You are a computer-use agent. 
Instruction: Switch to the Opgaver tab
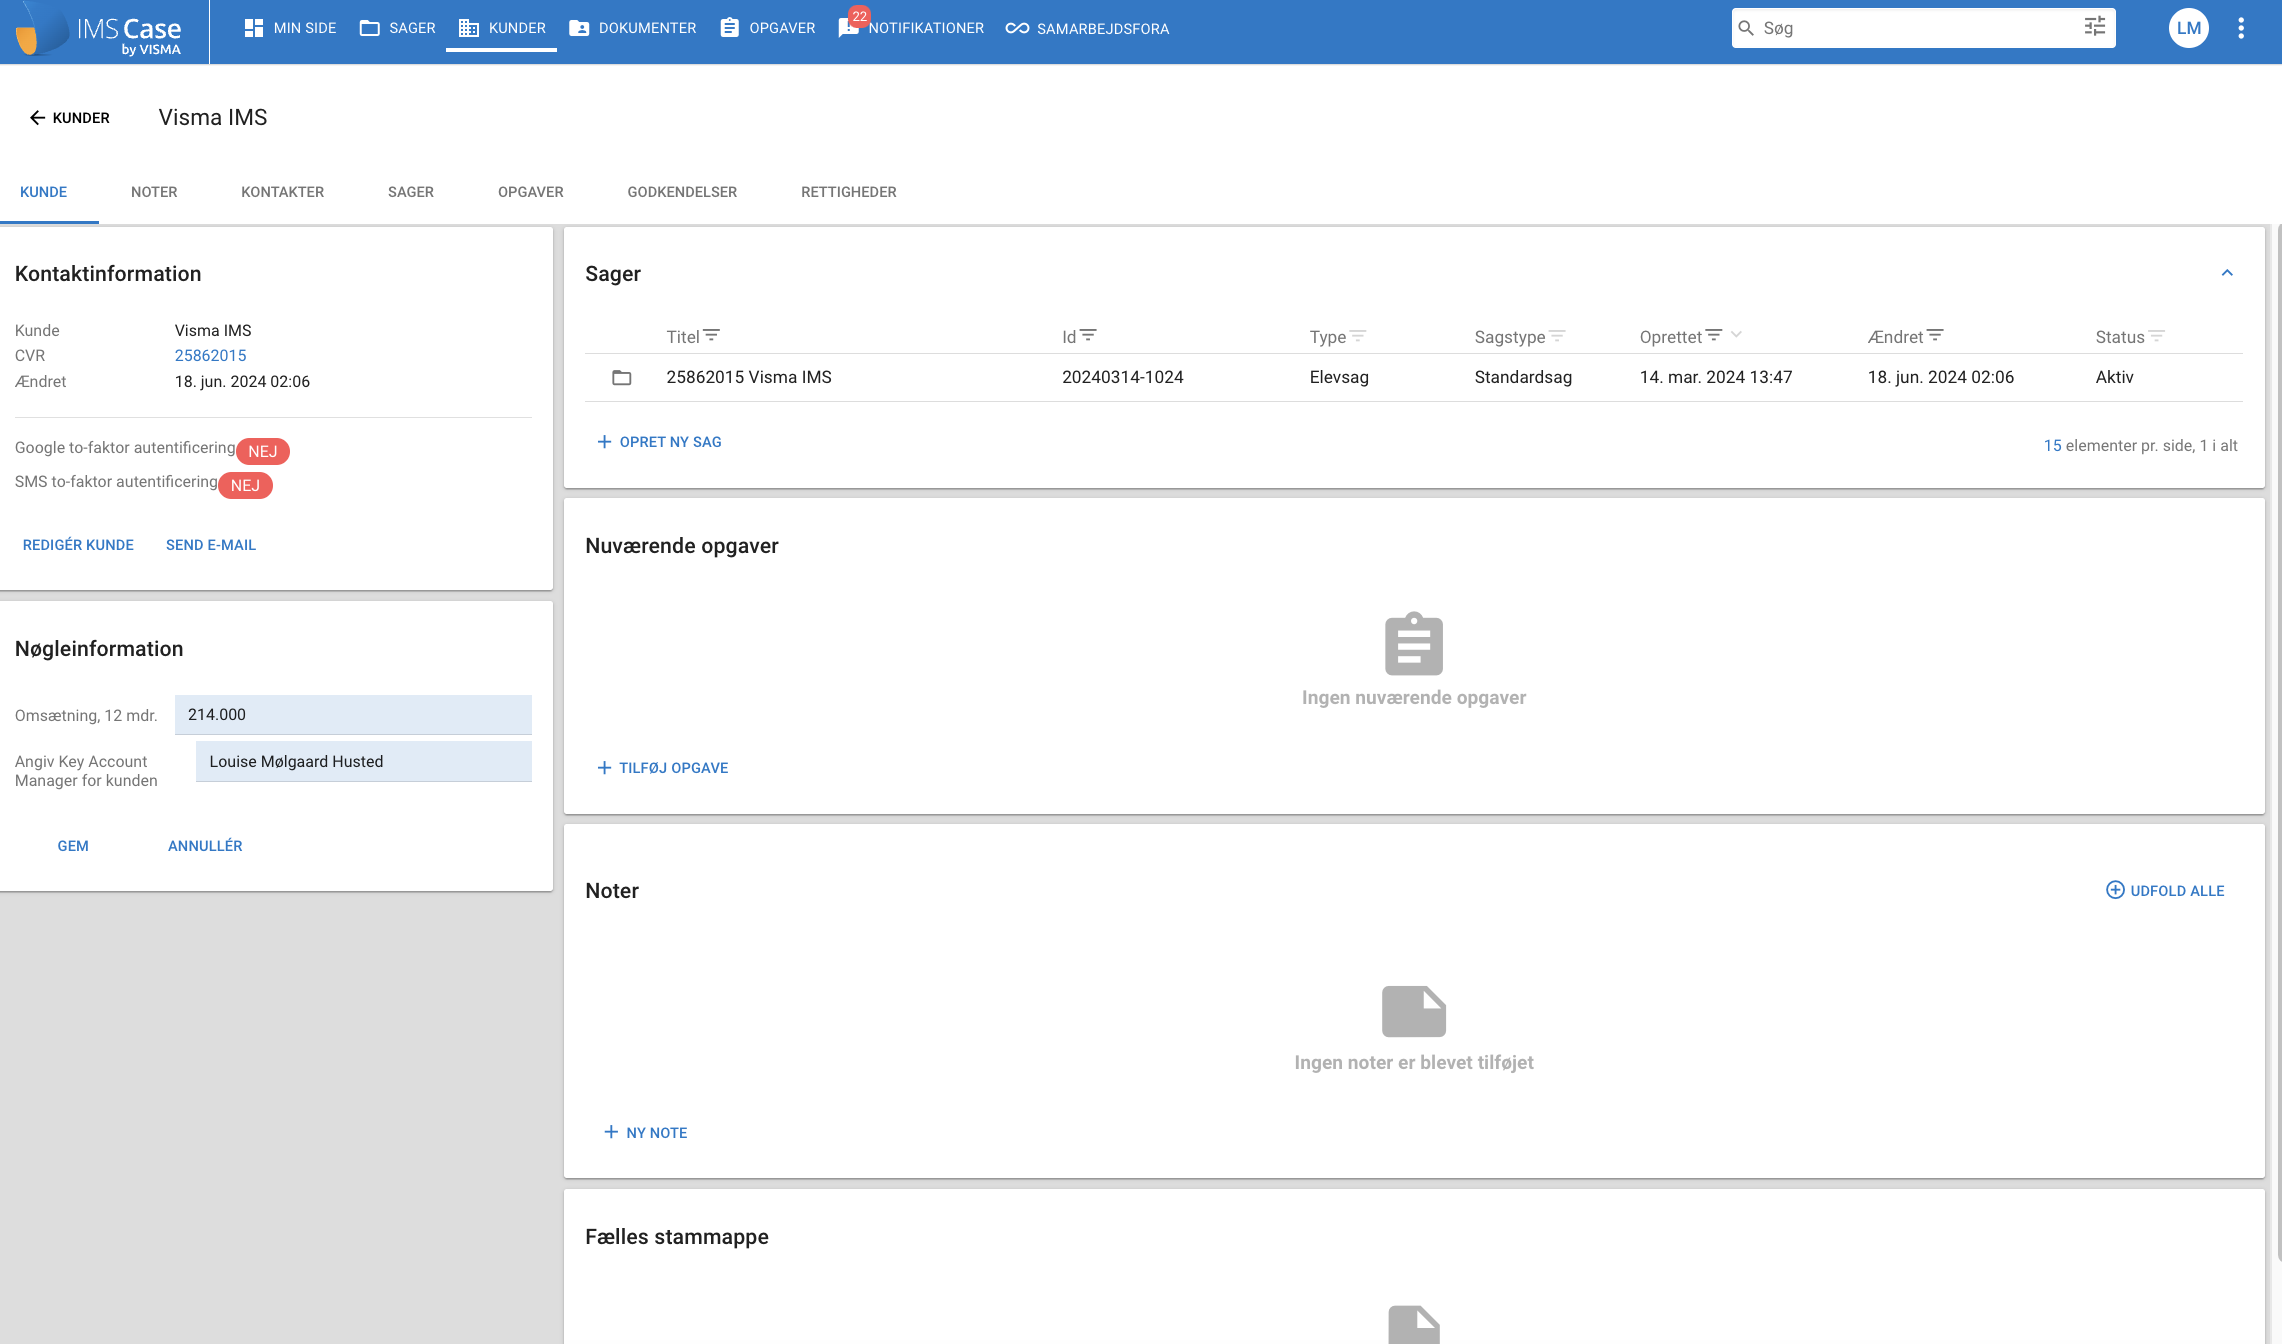531,192
